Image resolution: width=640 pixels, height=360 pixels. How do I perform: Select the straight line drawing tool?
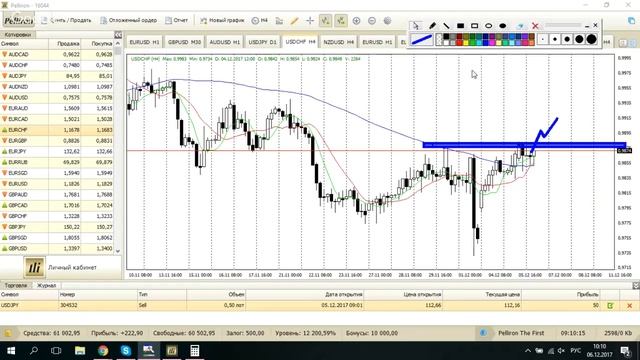click(x=446, y=25)
